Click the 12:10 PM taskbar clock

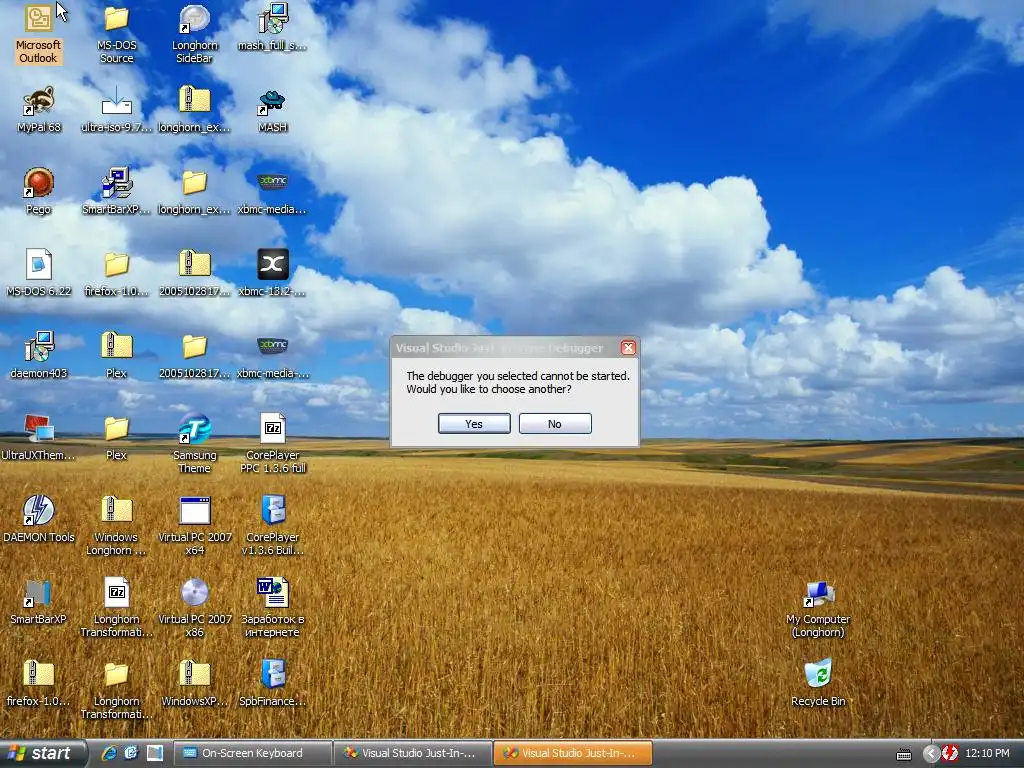(x=987, y=754)
